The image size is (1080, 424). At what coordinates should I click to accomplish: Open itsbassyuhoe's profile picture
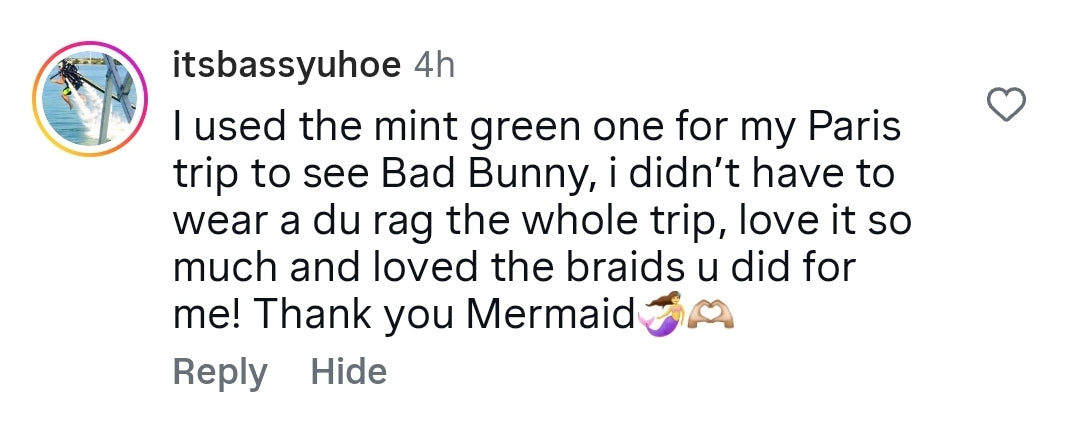pos(90,98)
